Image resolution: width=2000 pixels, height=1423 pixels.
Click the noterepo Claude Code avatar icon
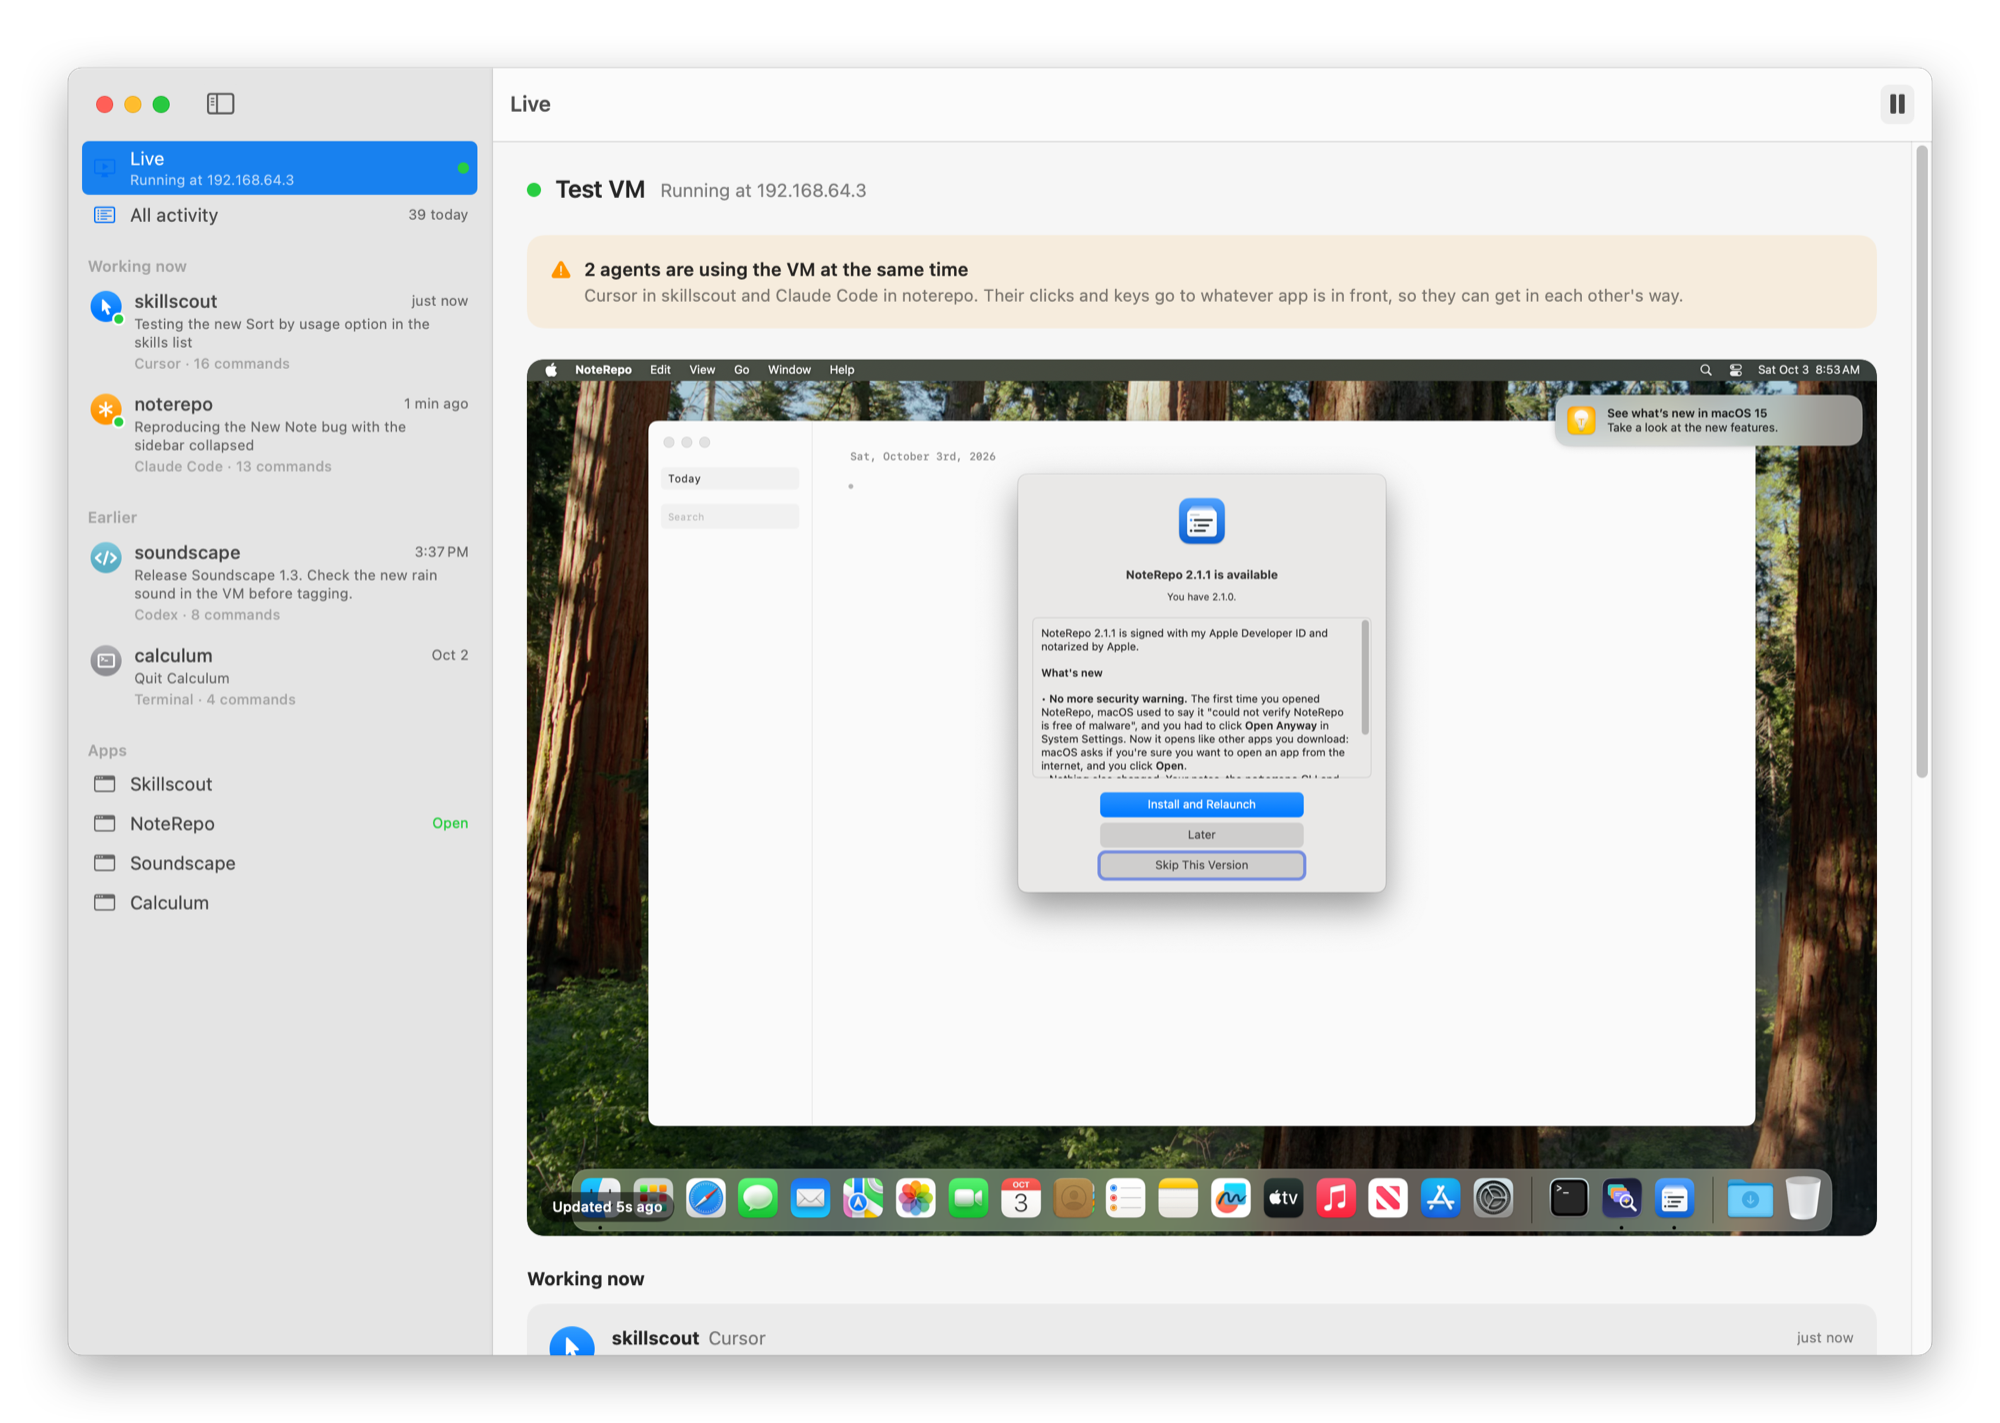point(106,409)
